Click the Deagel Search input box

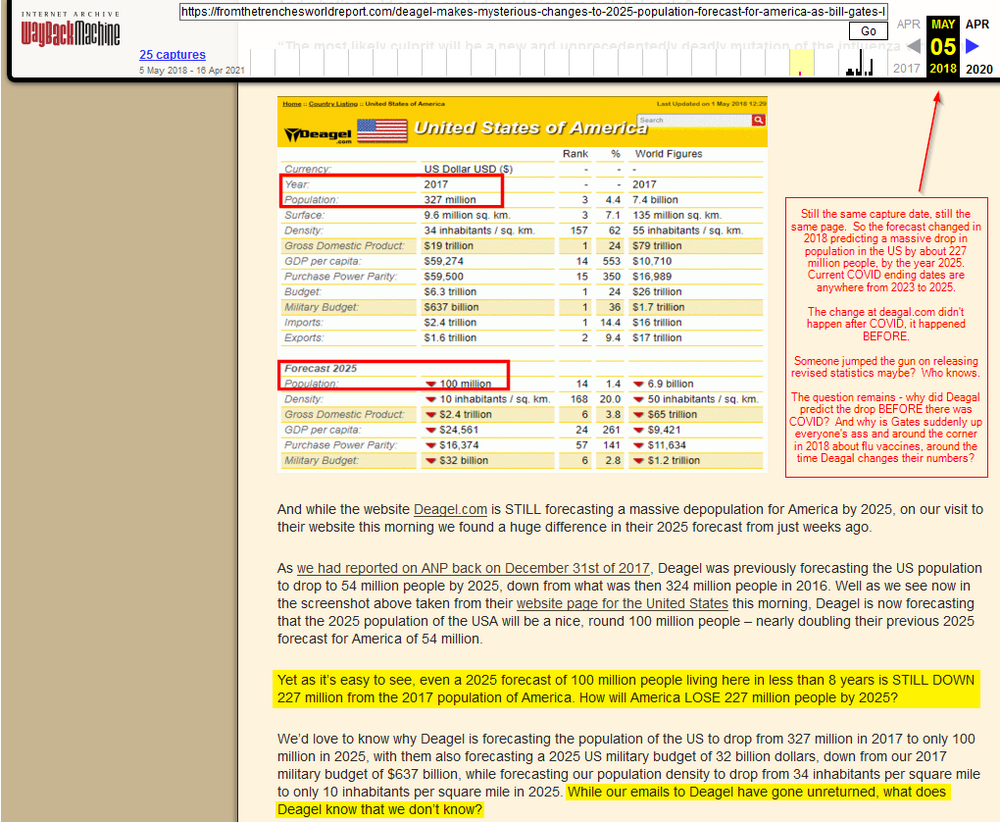click(x=695, y=120)
